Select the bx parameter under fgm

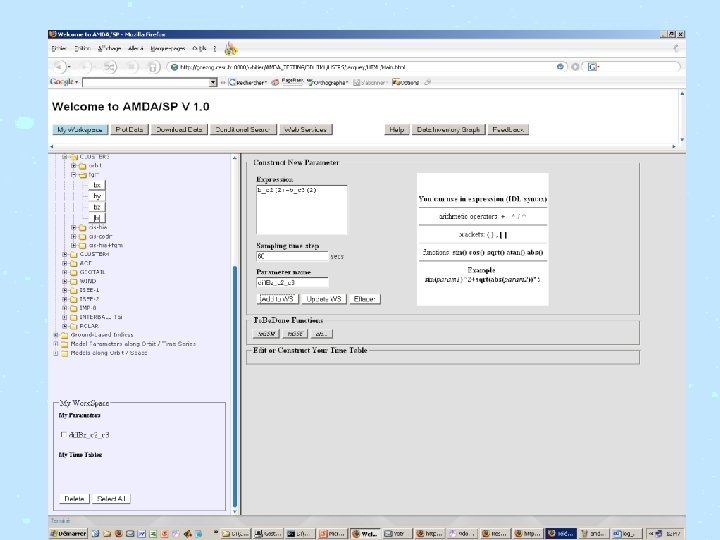pyautogui.click(x=97, y=185)
